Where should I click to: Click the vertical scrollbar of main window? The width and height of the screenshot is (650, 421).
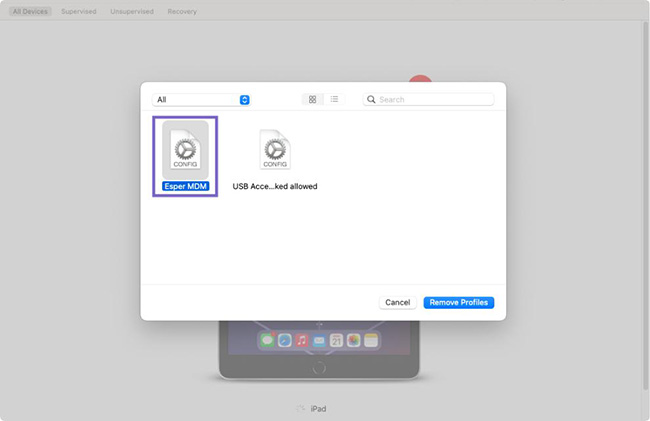click(x=645, y=205)
